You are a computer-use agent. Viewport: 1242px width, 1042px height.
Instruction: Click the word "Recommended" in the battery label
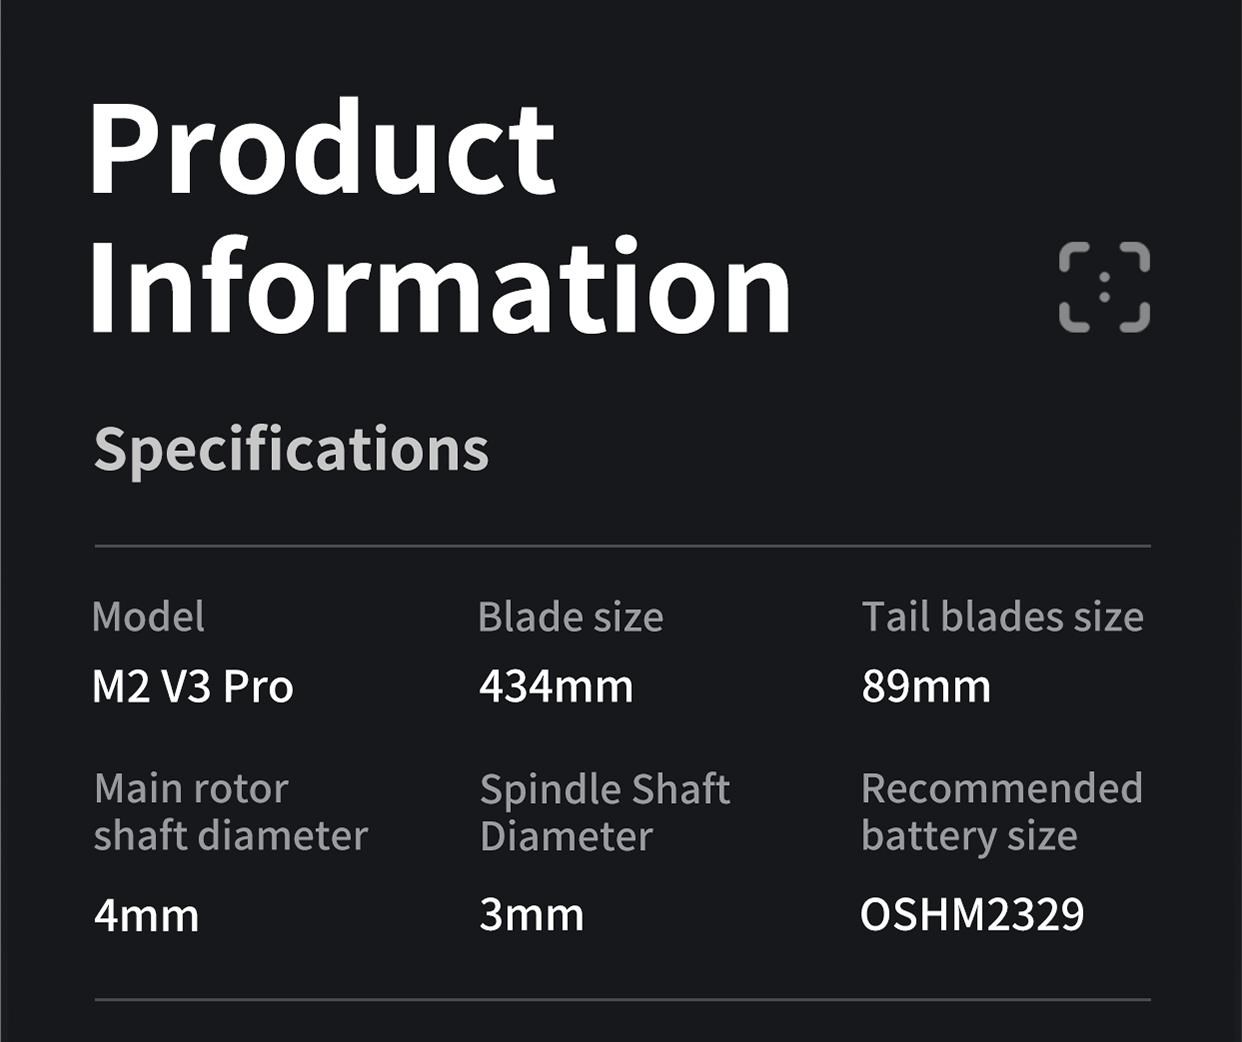1001,789
